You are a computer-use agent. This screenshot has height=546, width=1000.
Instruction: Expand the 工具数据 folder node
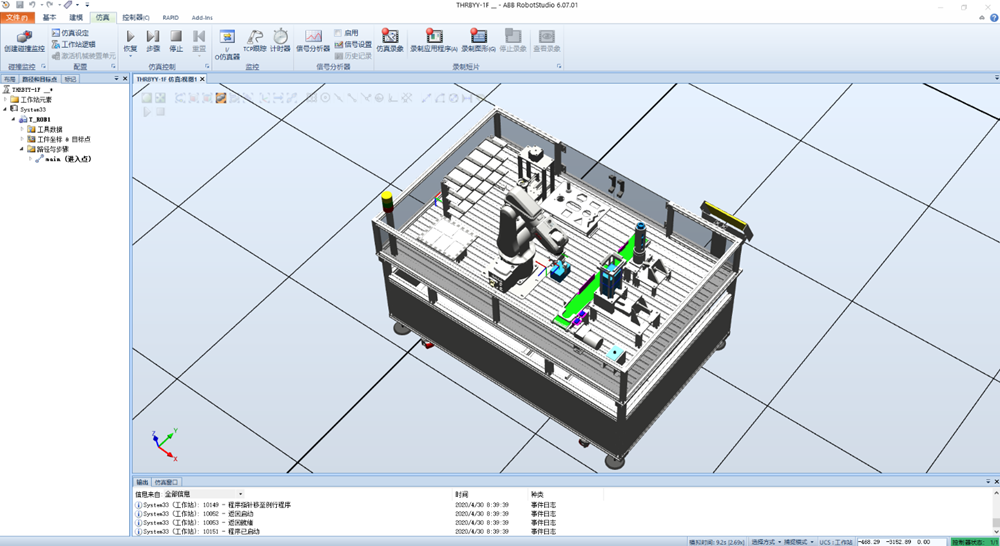(21, 129)
